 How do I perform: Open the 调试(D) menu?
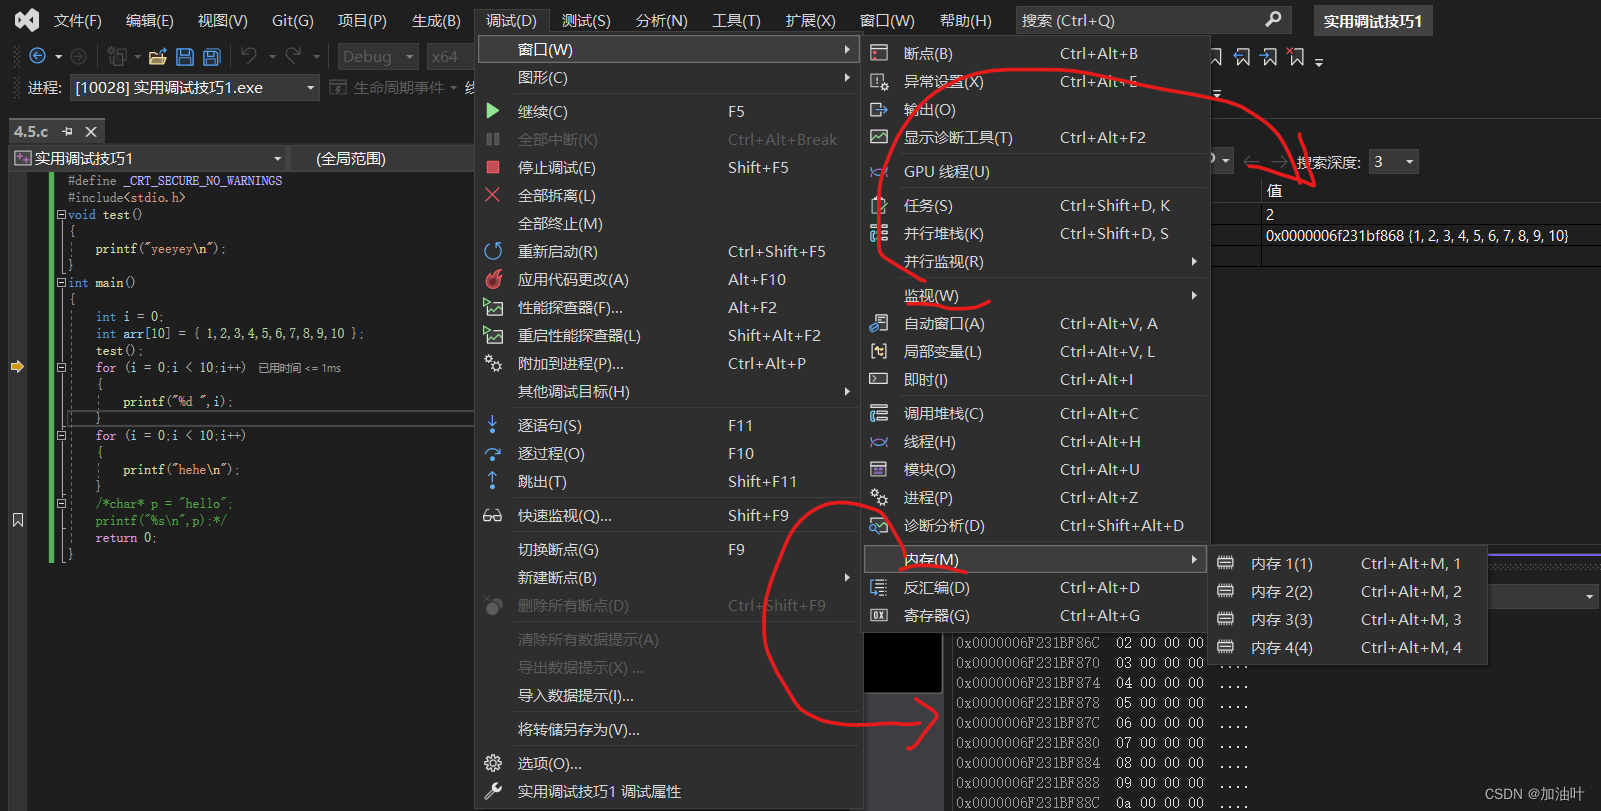click(511, 20)
